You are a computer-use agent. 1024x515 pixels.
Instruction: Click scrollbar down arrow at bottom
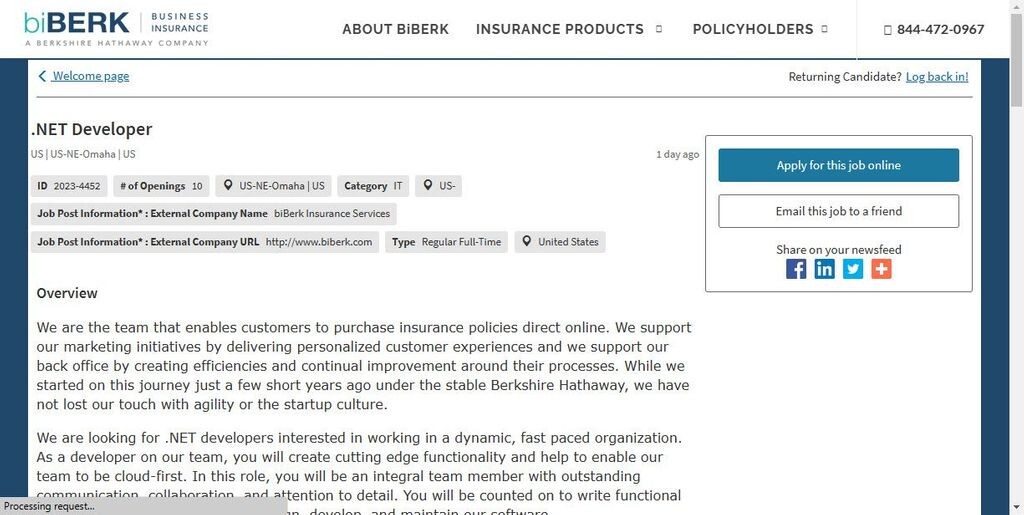pos(1017,507)
